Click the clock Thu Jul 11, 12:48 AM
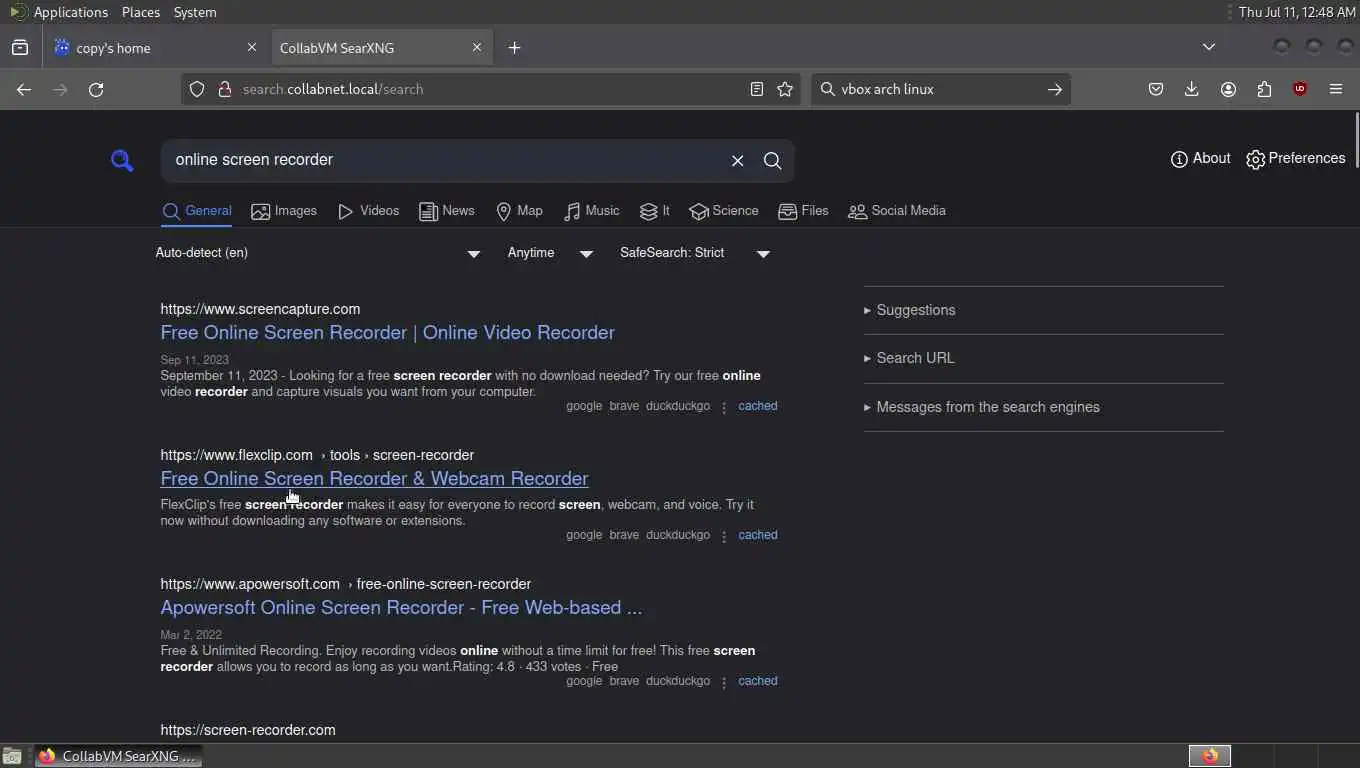 click(1296, 12)
